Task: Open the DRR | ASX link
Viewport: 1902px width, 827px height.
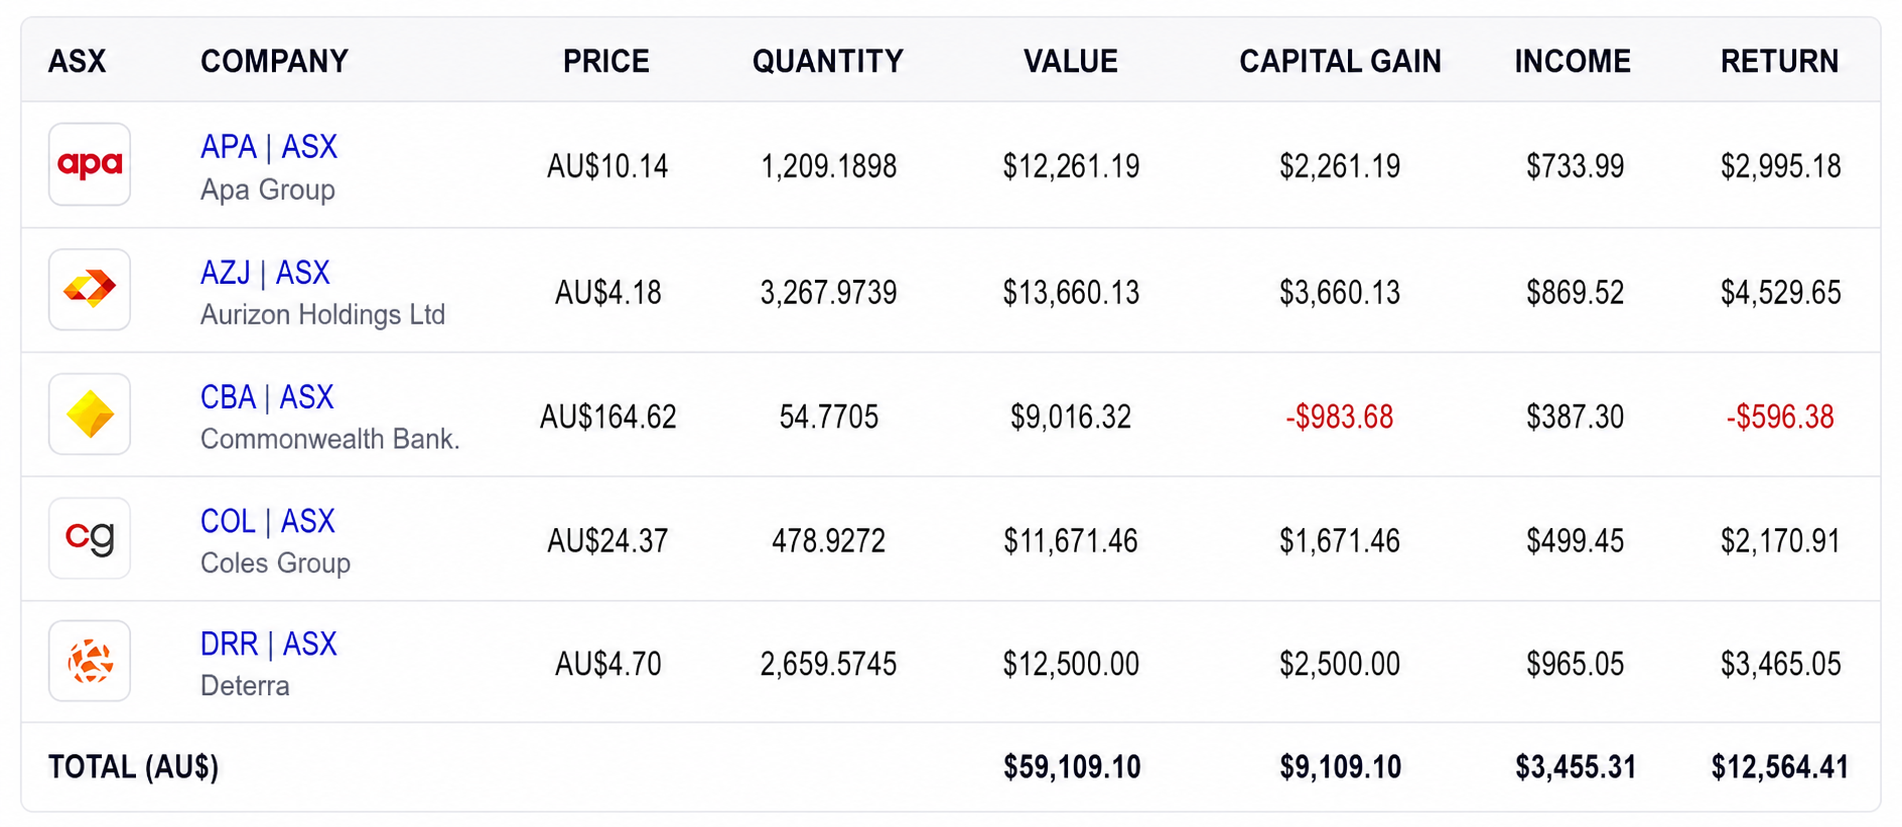Action: pos(269,645)
